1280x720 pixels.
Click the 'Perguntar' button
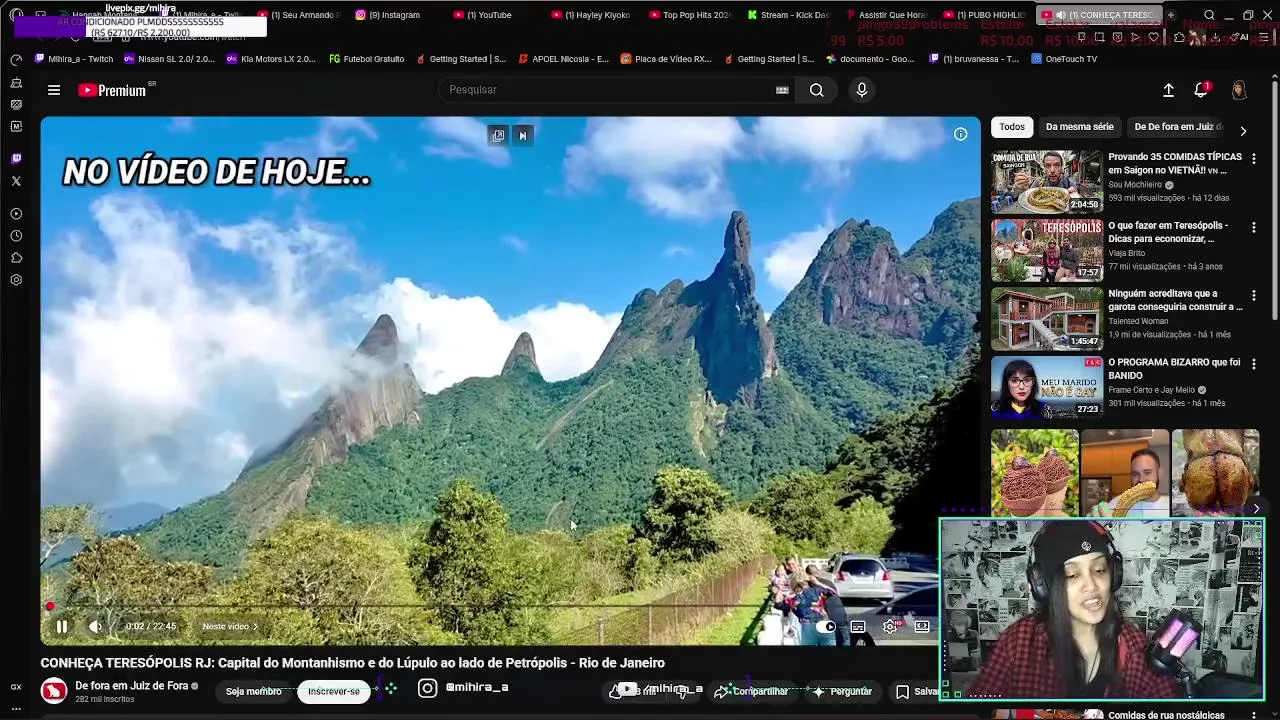pyautogui.click(x=842, y=691)
